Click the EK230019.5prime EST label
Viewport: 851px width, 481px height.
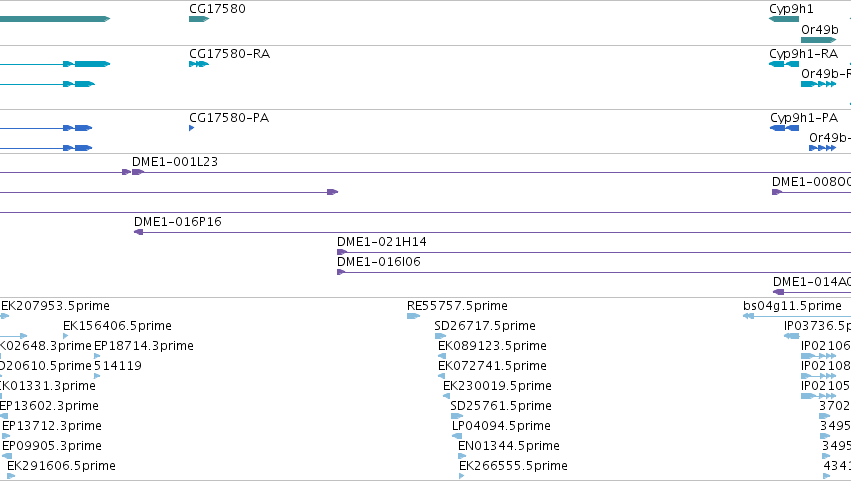[497, 386]
